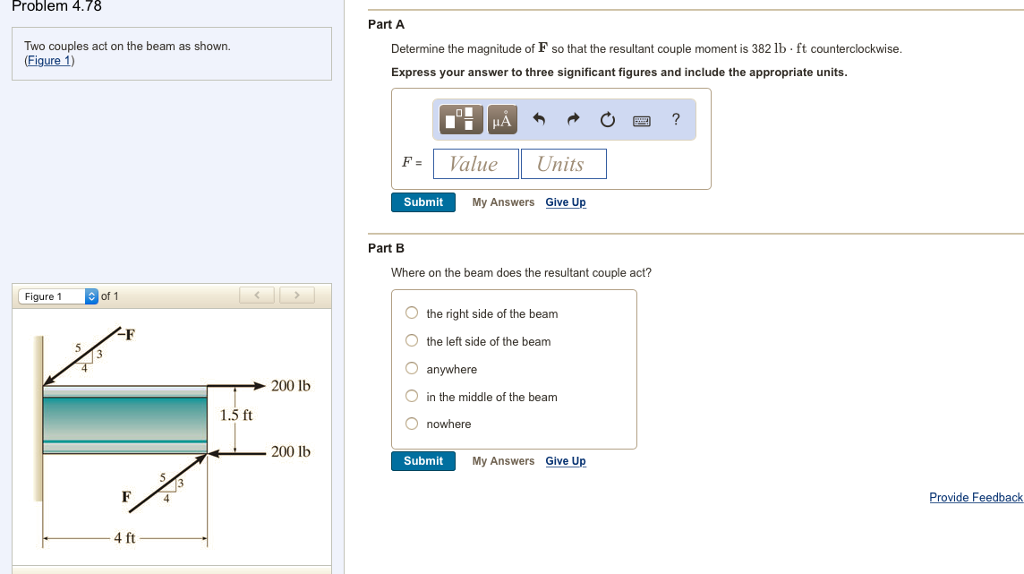Choose 'anywhere' option
This screenshot has height=574, width=1024.
tap(411, 368)
